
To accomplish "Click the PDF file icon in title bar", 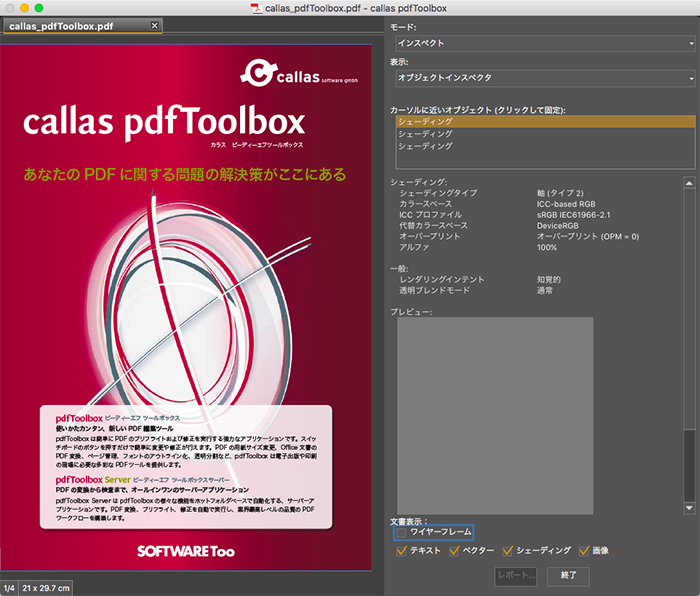I will [x=256, y=8].
